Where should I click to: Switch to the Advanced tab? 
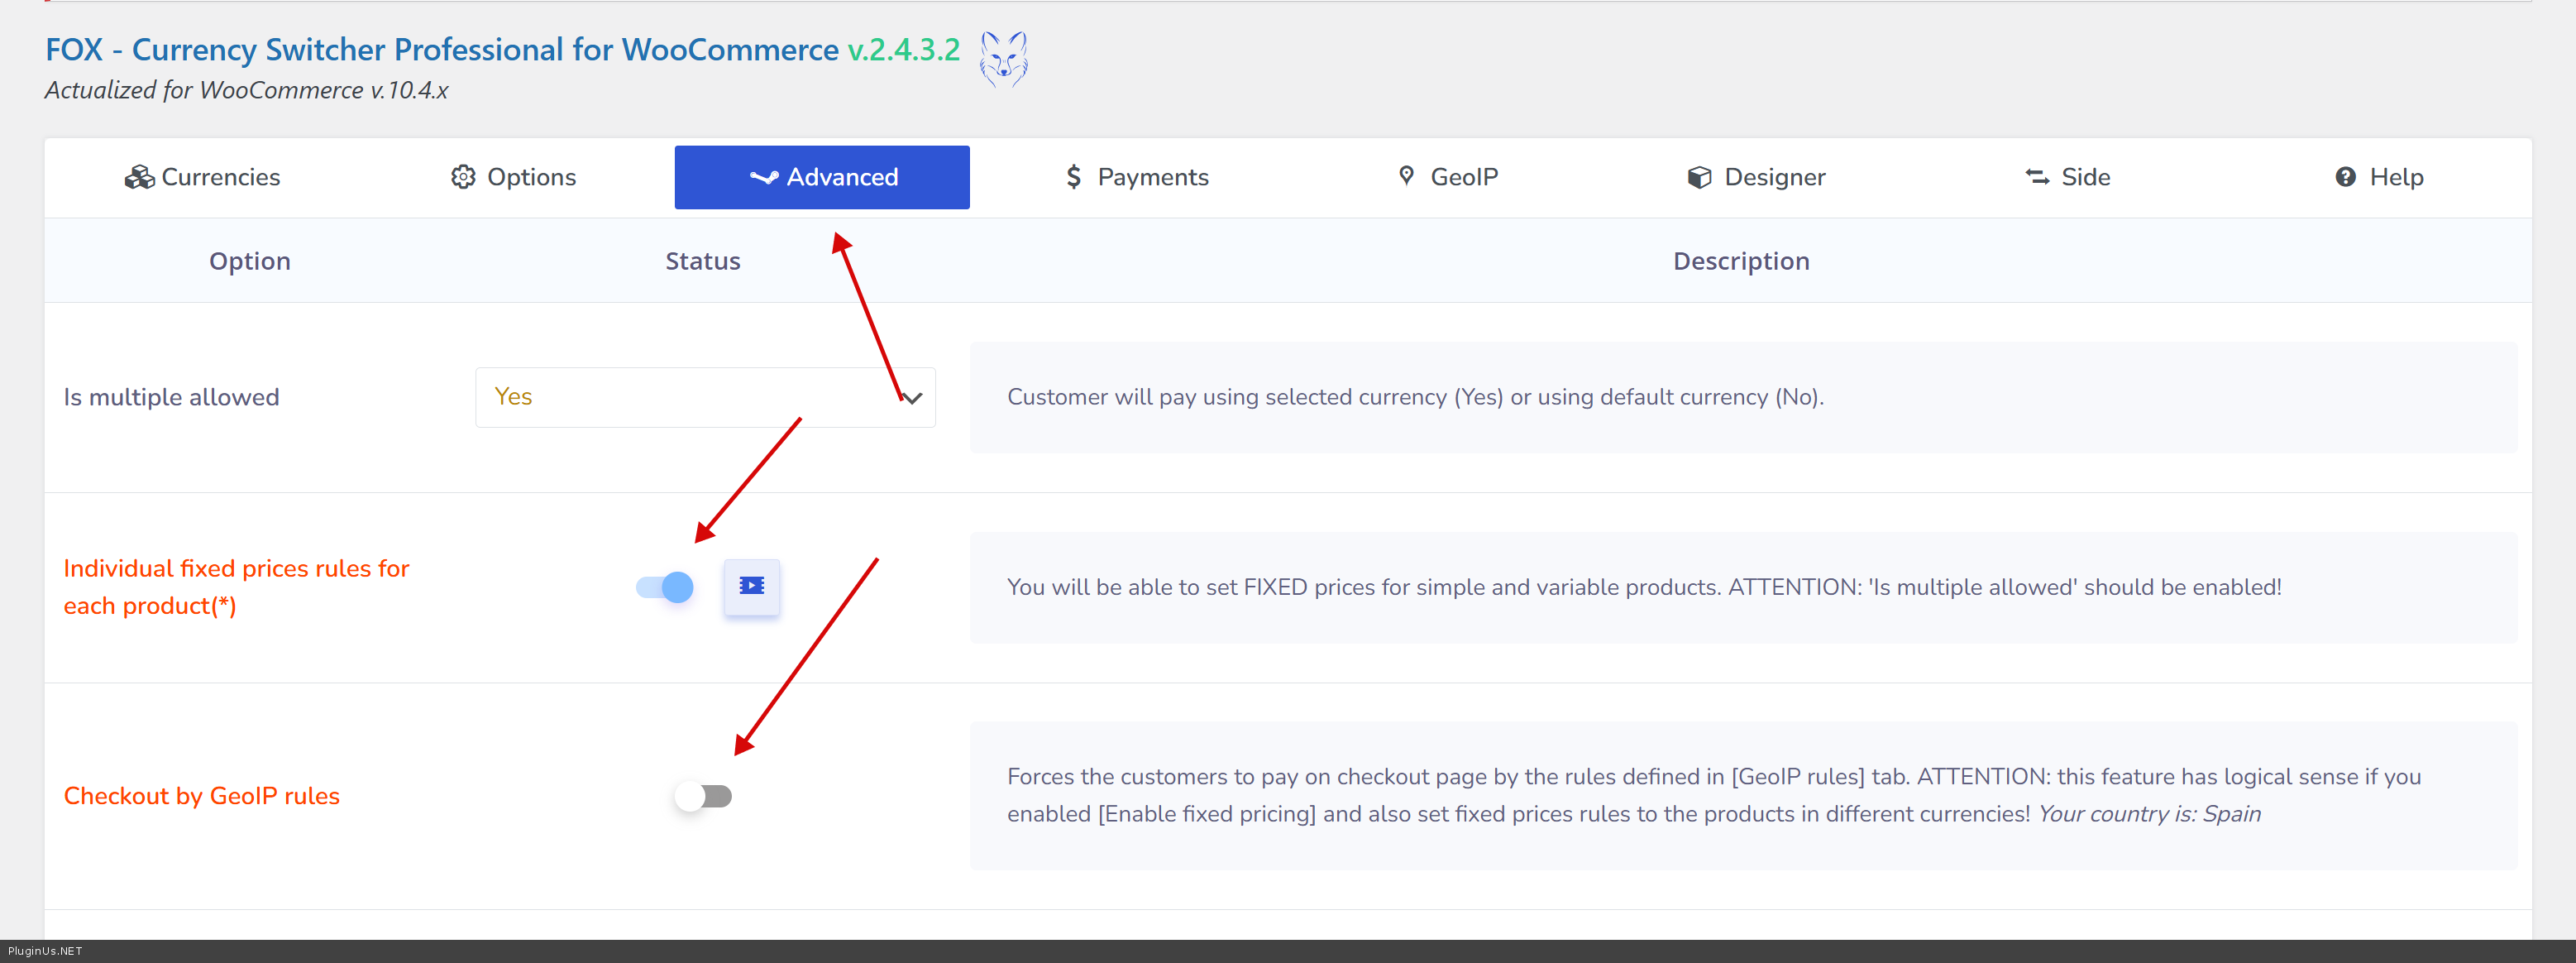coord(822,177)
